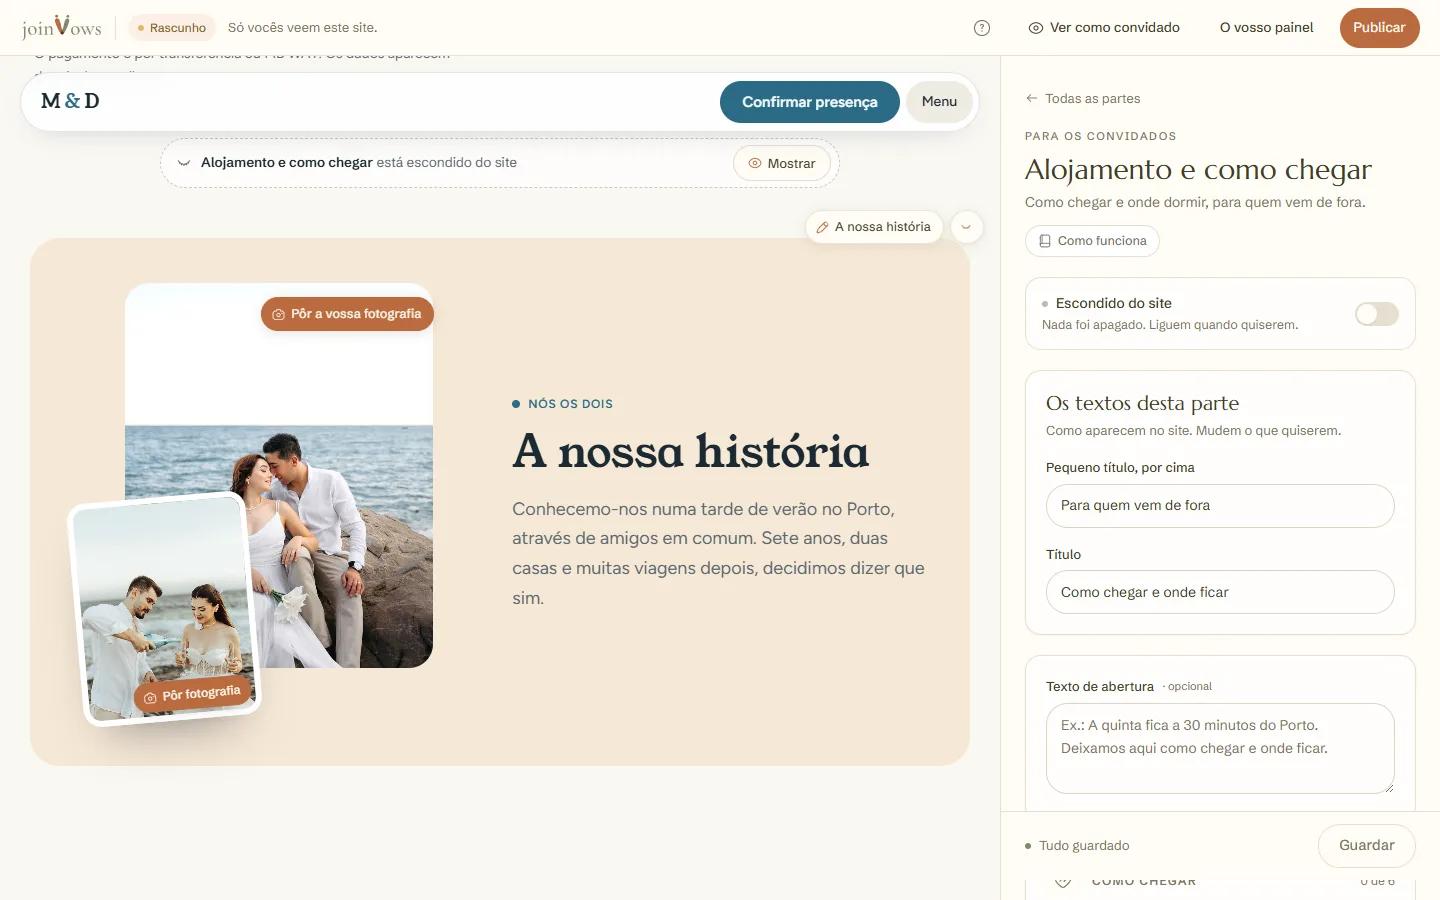1440x900 pixels.
Task: Show the hidden Alojamento section with Mostrar
Action: (x=782, y=163)
